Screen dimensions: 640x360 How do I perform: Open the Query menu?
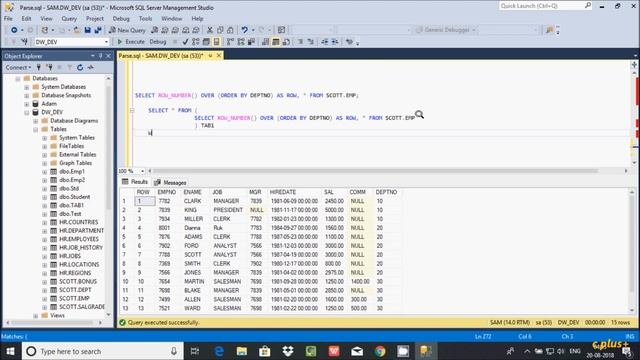click(x=69, y=19)
